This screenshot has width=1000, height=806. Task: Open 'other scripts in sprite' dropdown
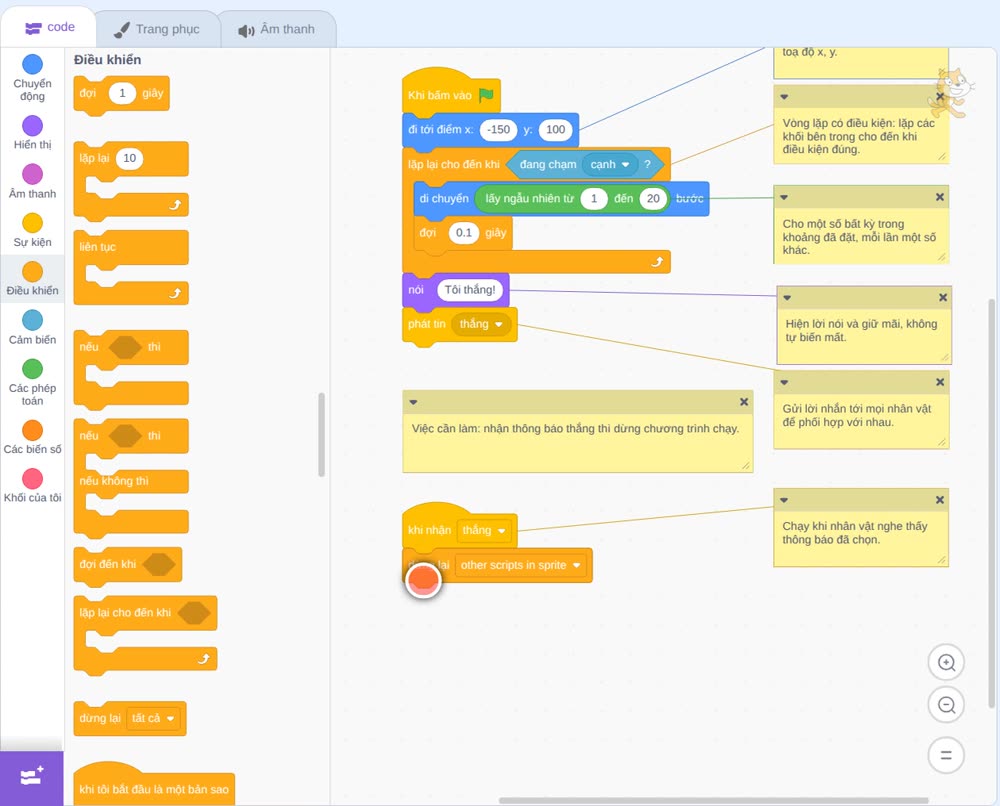pos(520,565)
